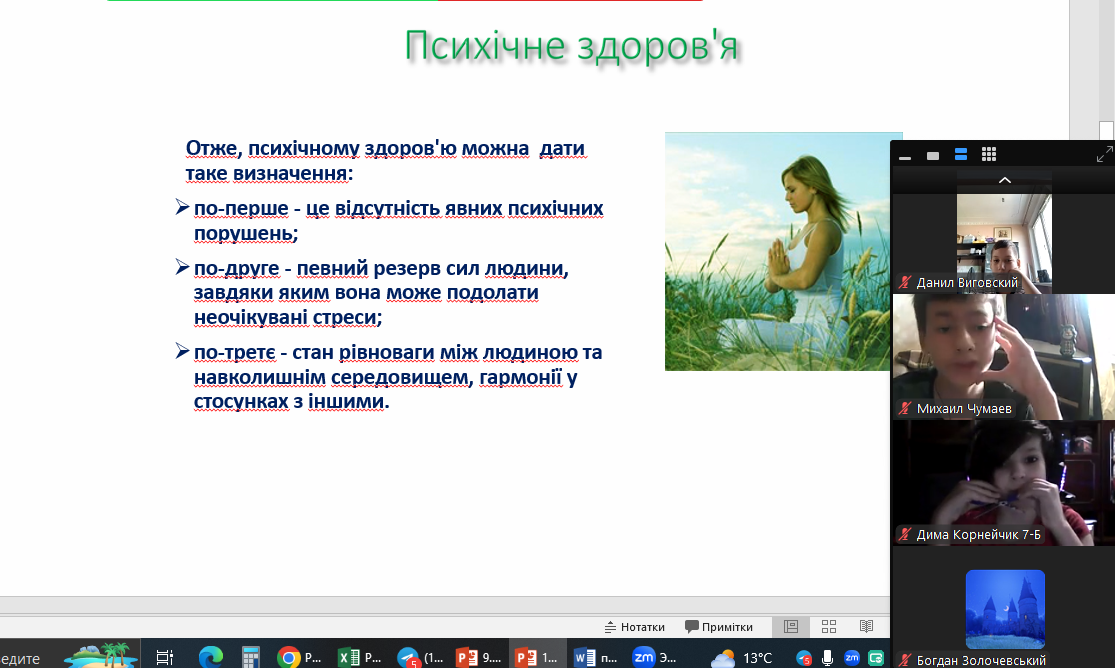Click beach island search highlight icon

click(x=100, y=654)
